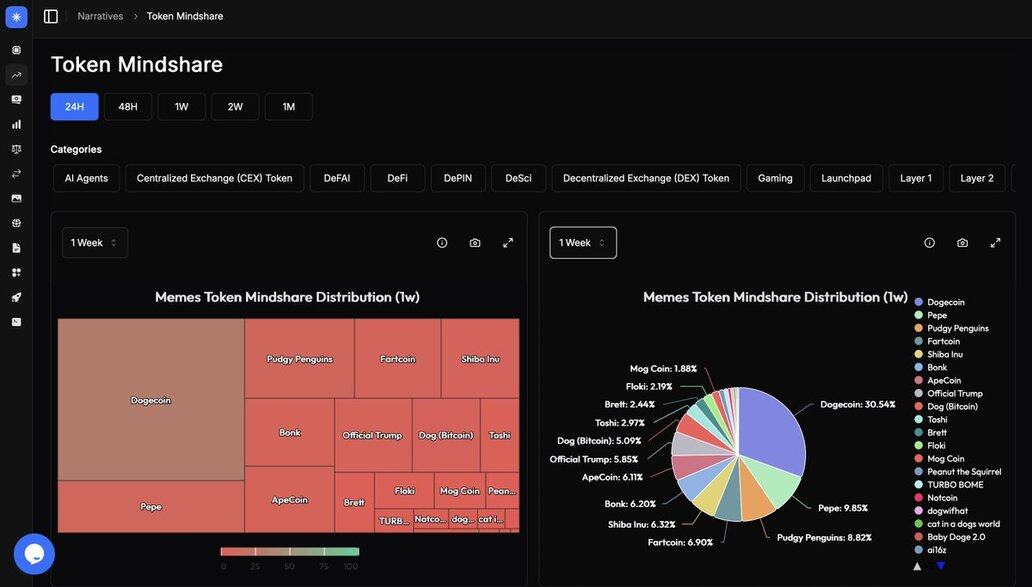
Task: Click the treemap color scale gradient bar
Action: 290,551
